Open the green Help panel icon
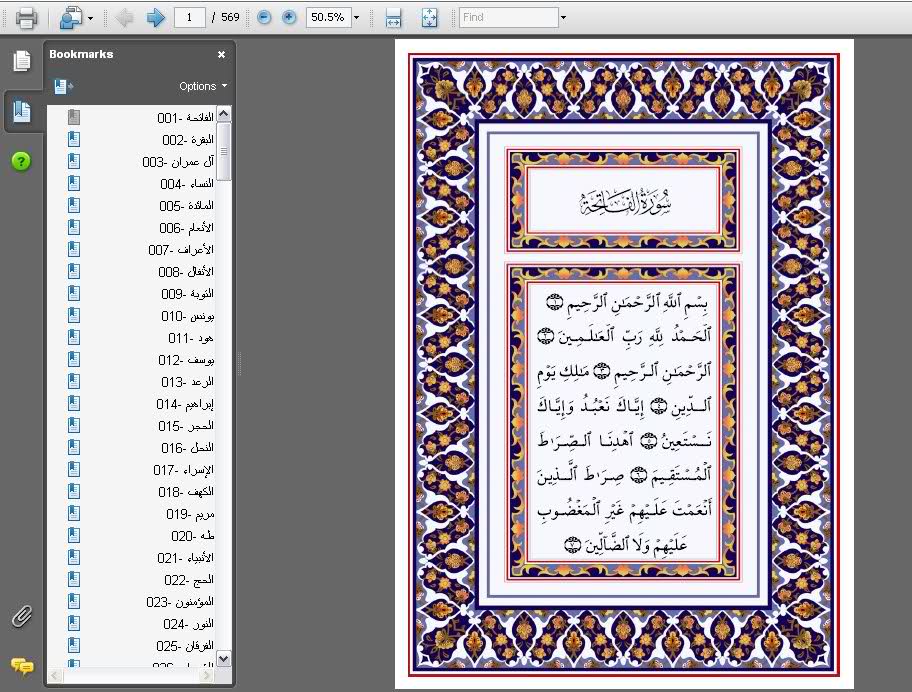 coord(21,161)
